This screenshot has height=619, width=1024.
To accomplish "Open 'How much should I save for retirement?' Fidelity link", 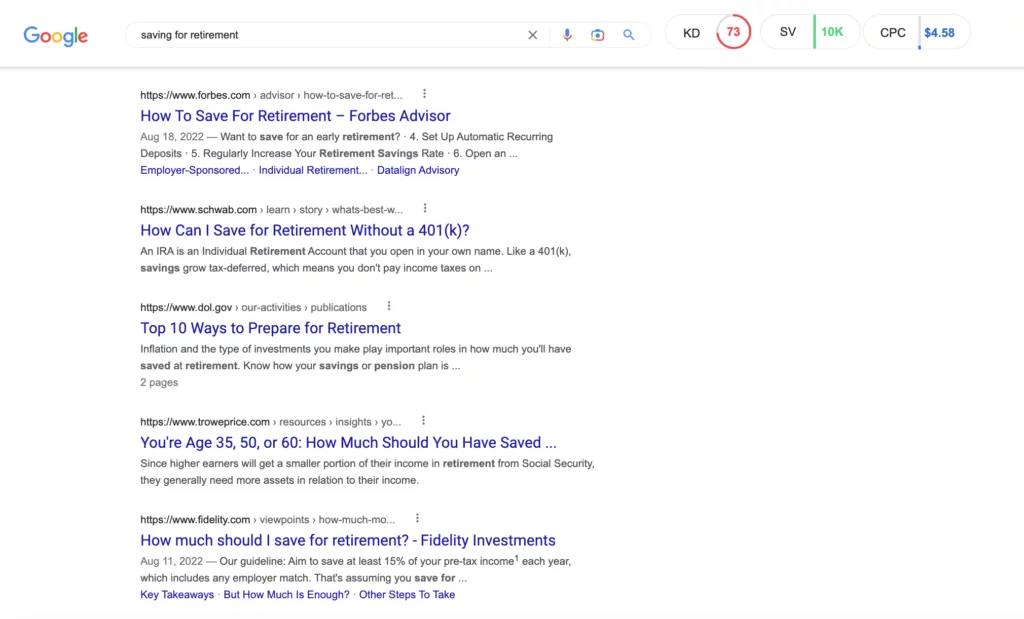I will (x=347, y=540).
